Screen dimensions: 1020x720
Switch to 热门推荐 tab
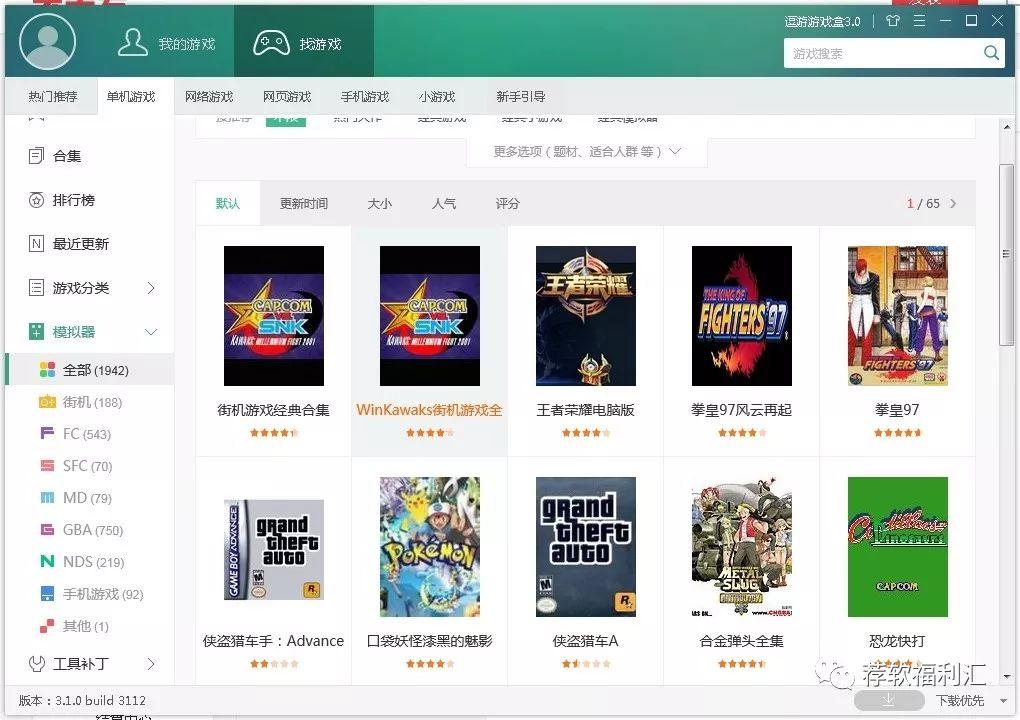tap(52, 96)
